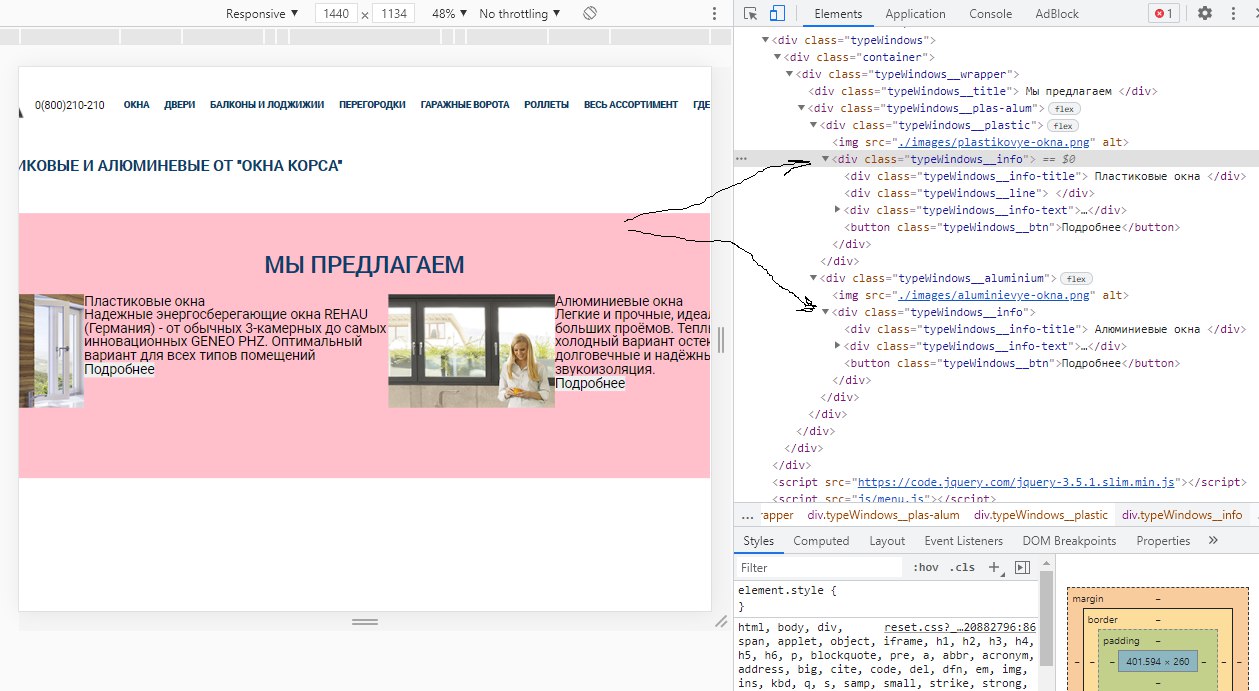Click the styles Filter input
Image resolution: width=1259 pixels, height=691 pixels.
pyautogui.click(x=819, y=567)
